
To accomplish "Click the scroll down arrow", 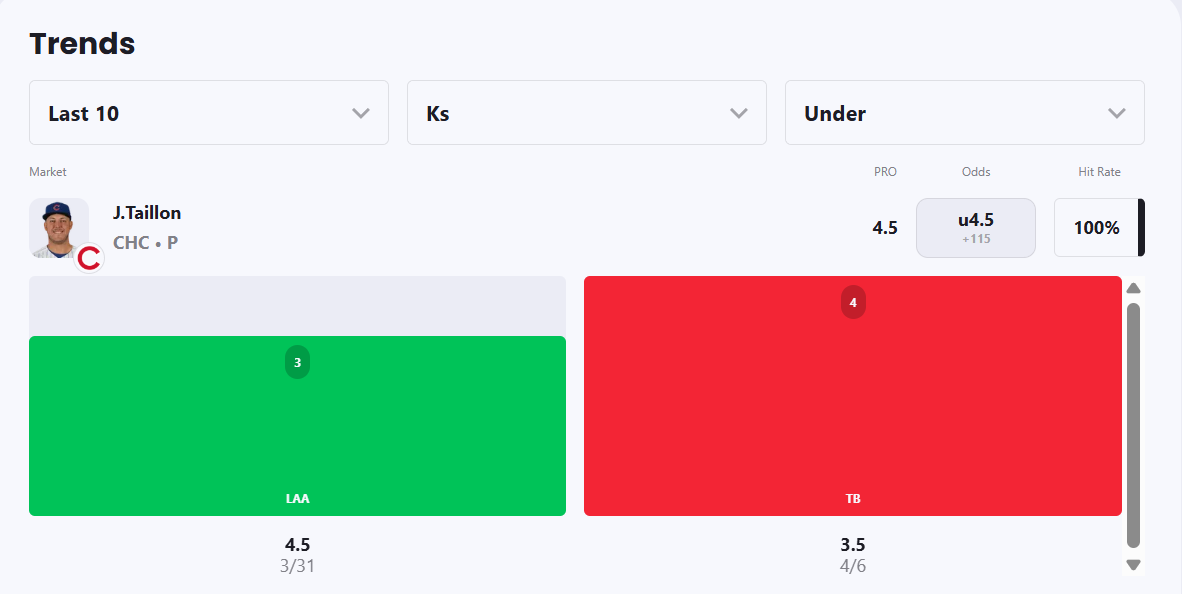I will click(1133, 565).
